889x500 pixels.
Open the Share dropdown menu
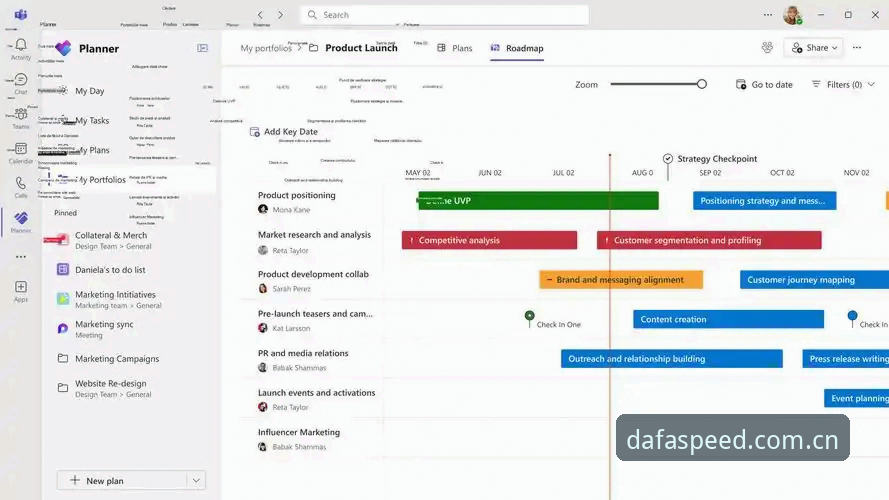point(814,48)
